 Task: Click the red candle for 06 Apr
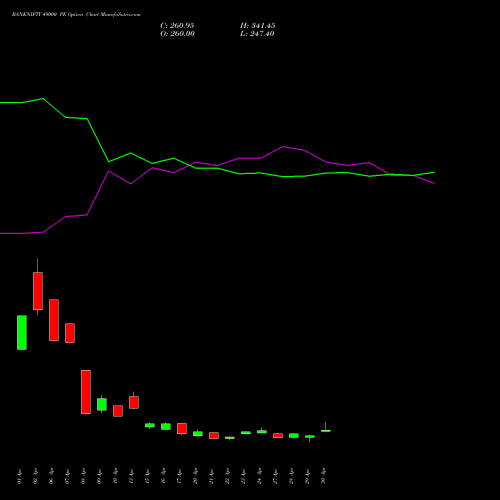point(54,320)
